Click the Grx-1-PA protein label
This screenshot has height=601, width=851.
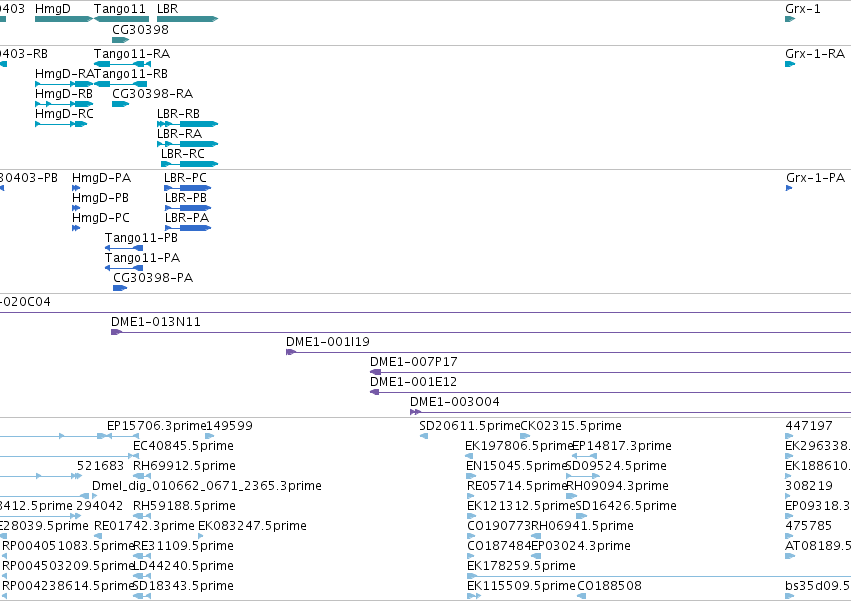coord(815,178)
